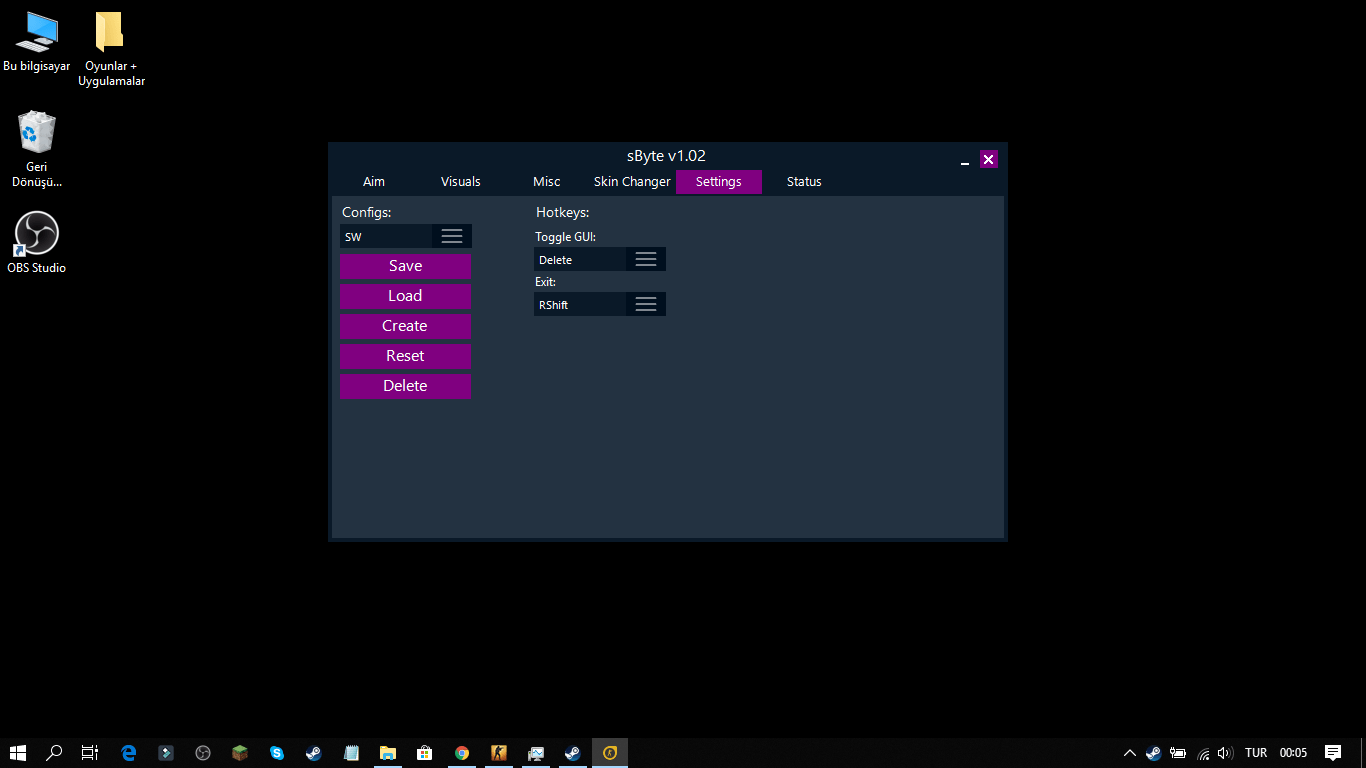Open the Aim tab
This screenshot has height=768, width=1366.
pyautogui.click(x=374, y=182)
